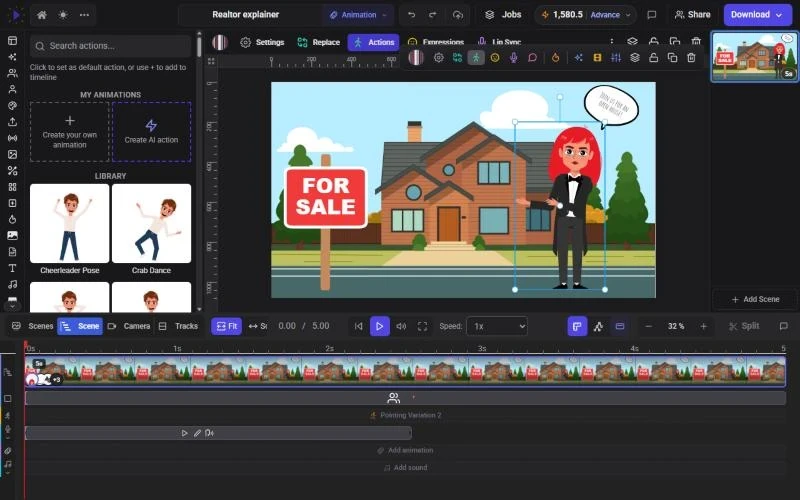This screenshot has width=800, height=500.
Task: Click the Fit canvas button
Action: (x=227, y=326)
